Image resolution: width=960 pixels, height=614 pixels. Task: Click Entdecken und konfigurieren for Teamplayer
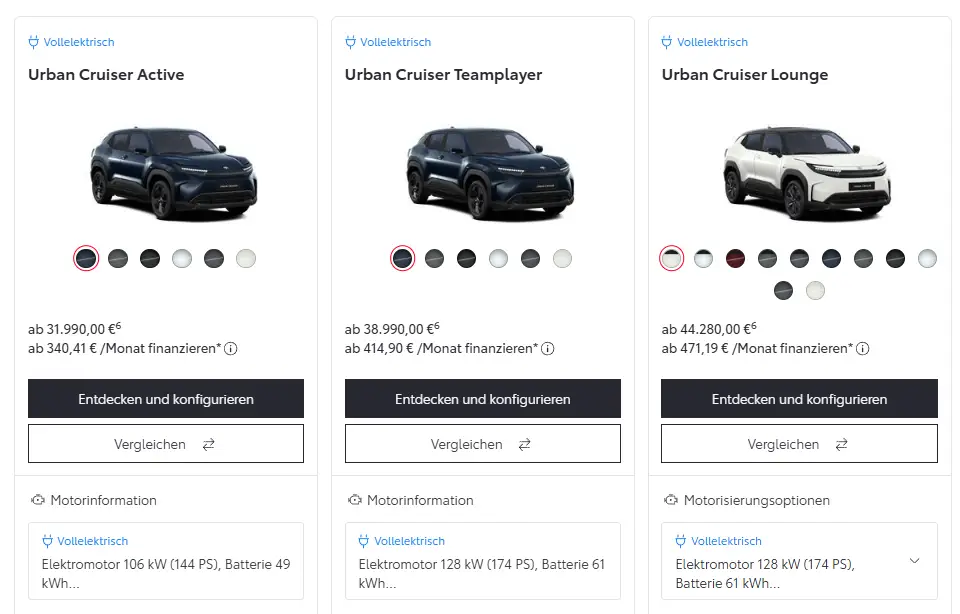pos(482,399)
